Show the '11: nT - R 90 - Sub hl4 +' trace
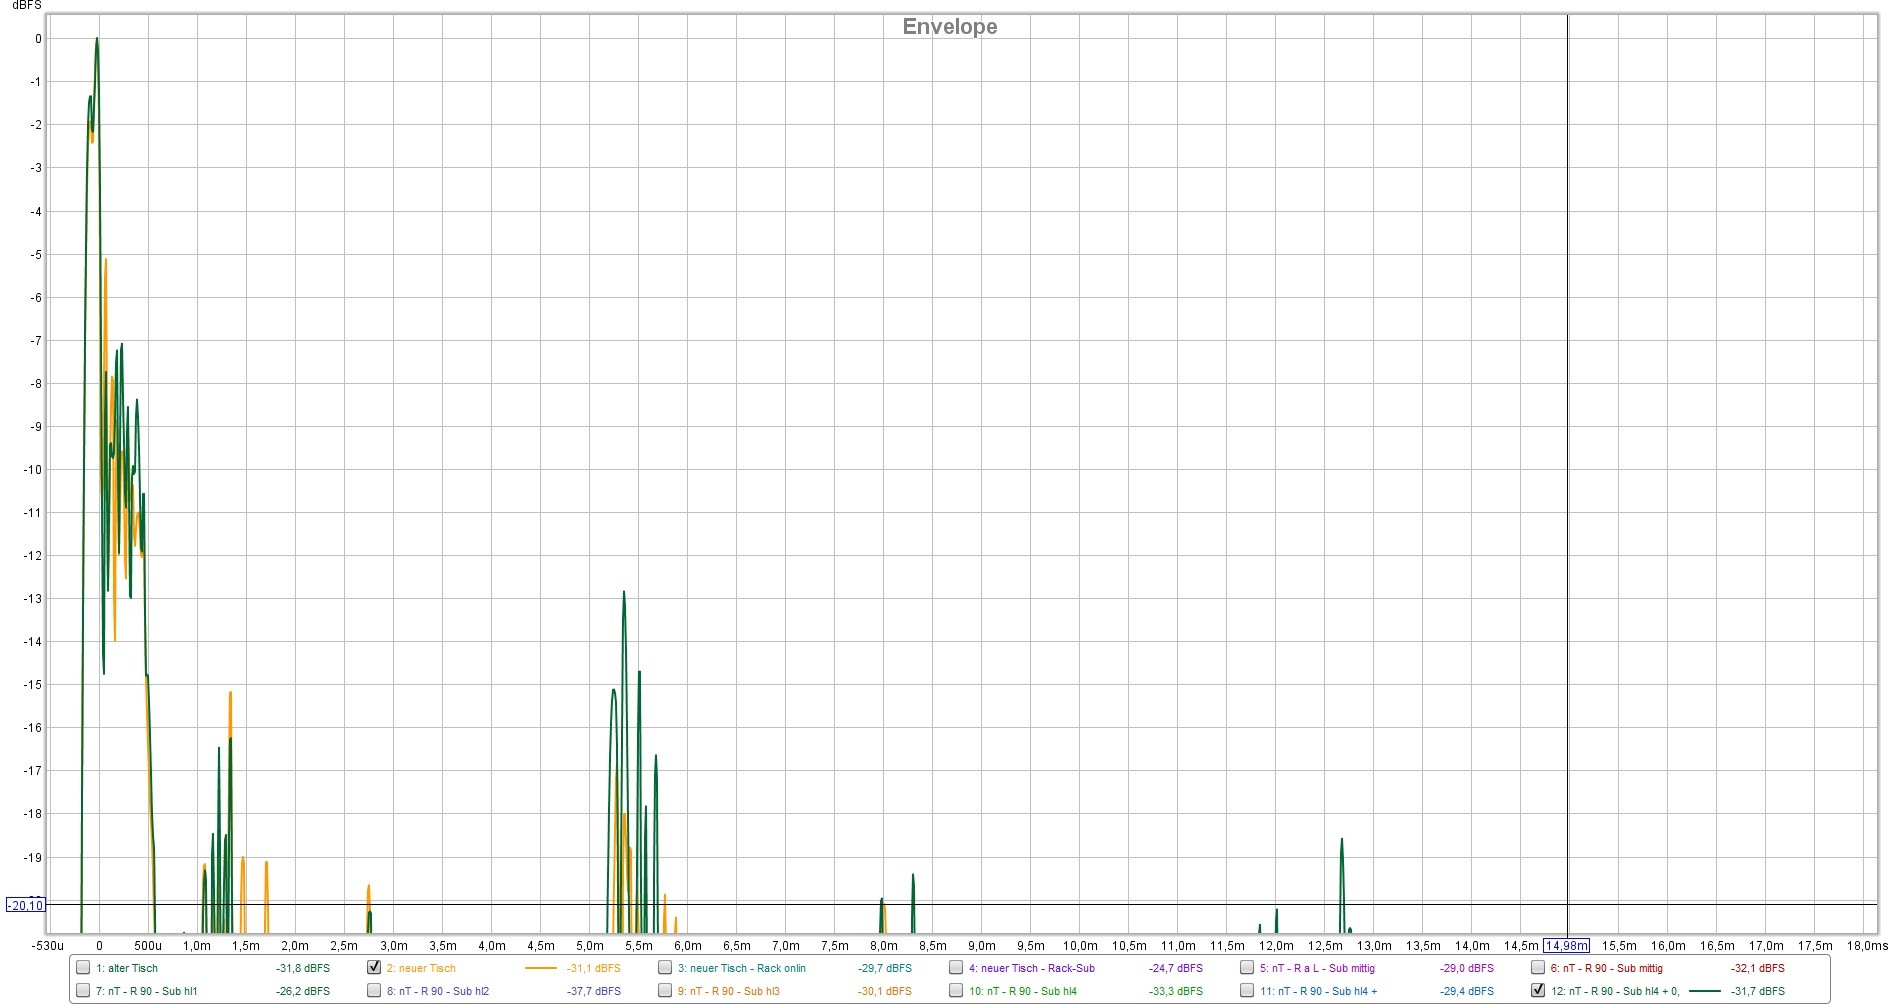Screen dimensions: 1900x1005 (1247, 991)
